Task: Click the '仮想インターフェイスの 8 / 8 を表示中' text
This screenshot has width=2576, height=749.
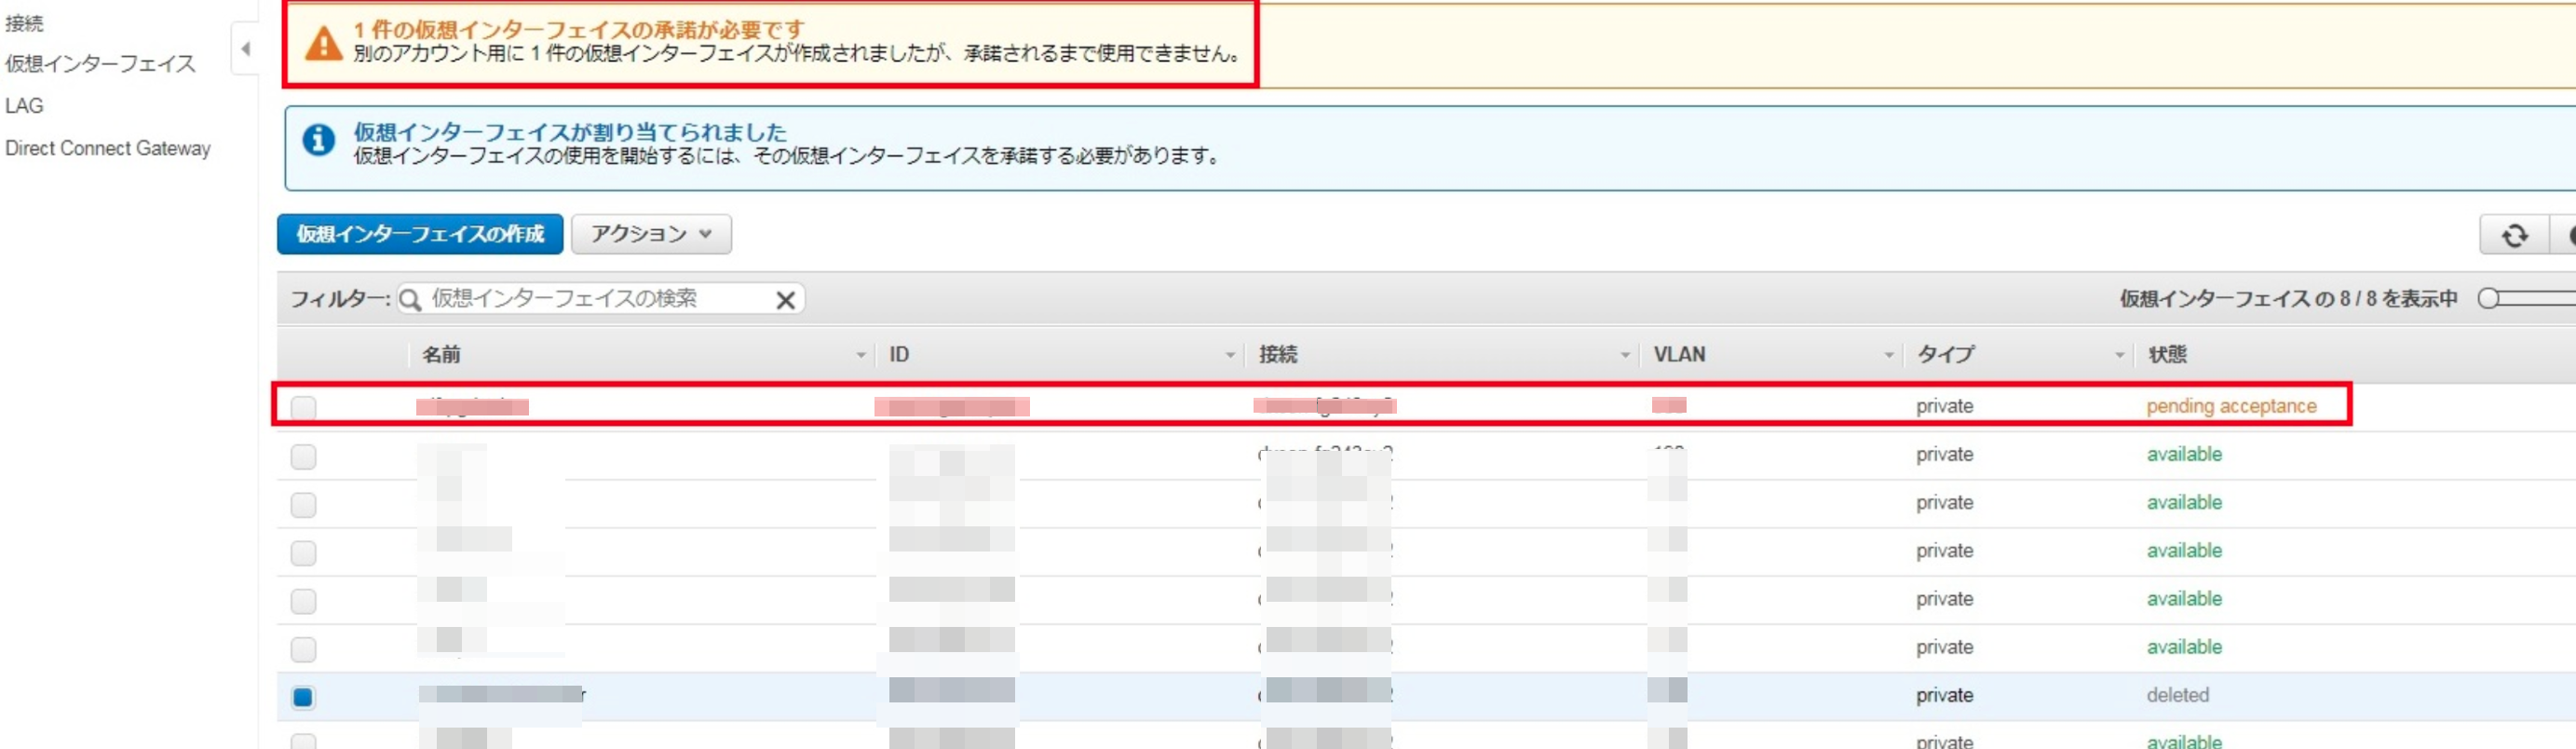Action: 2288,299
